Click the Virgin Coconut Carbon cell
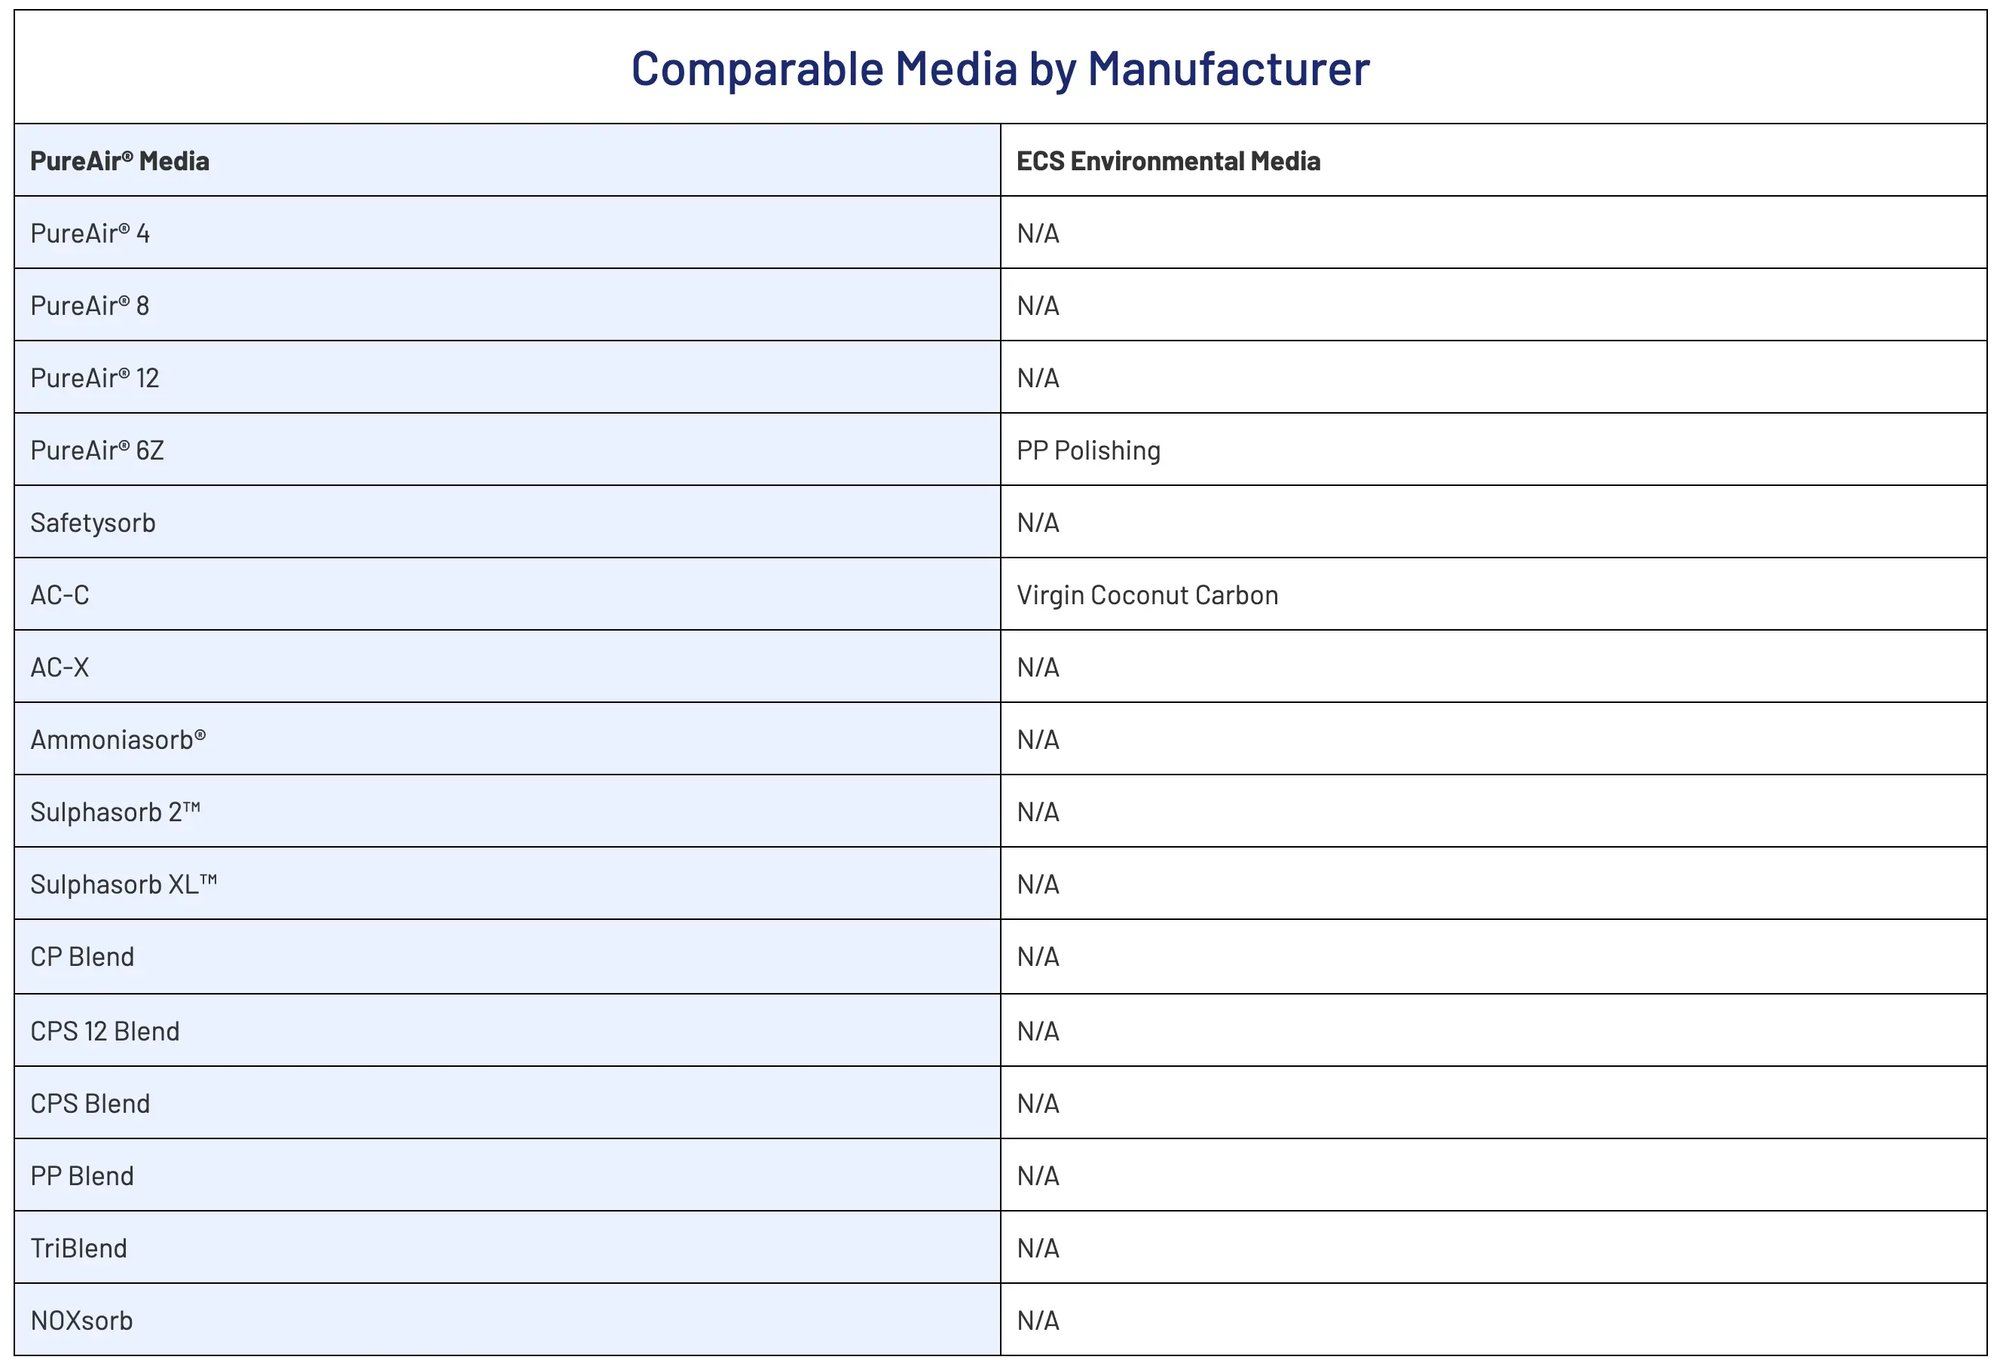This screenshot has width=2000, height=1372. (x=1147, y=595)
